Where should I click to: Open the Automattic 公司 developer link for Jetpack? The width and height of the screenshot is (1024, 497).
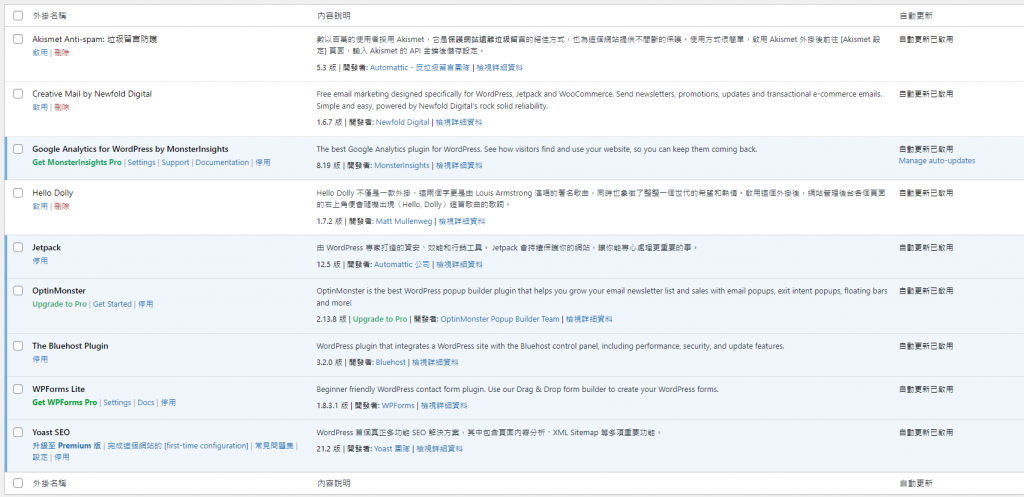click(402, 265)
